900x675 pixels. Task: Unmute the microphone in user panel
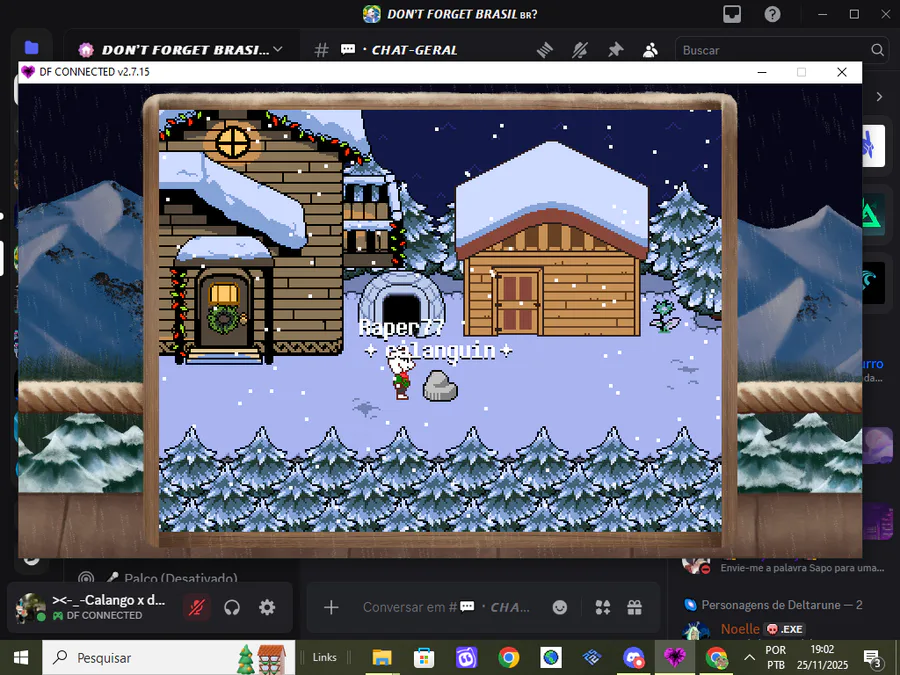click(196, 607)
